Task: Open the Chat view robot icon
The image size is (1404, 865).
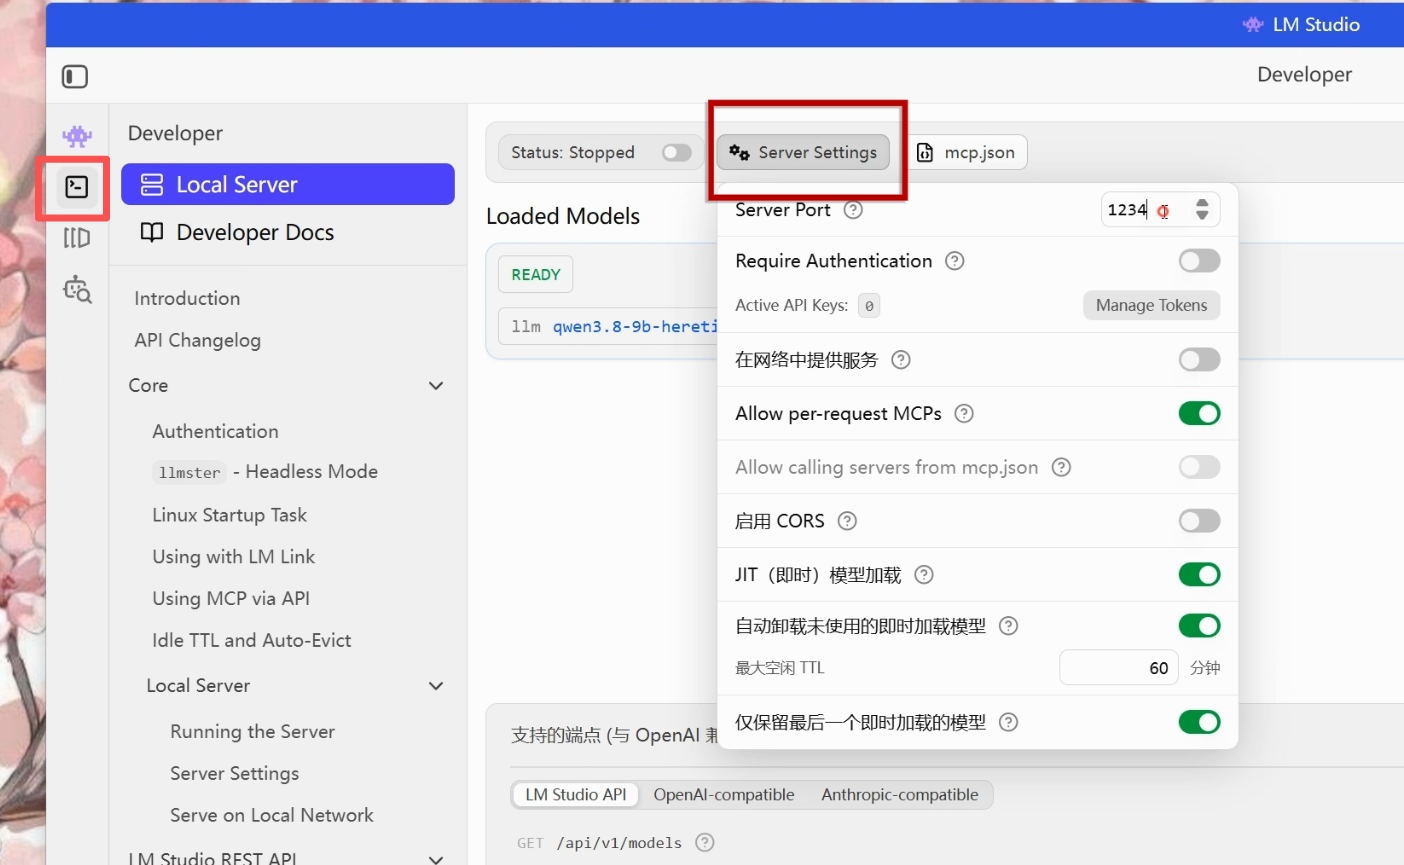Action: click(x=77, y=136)
